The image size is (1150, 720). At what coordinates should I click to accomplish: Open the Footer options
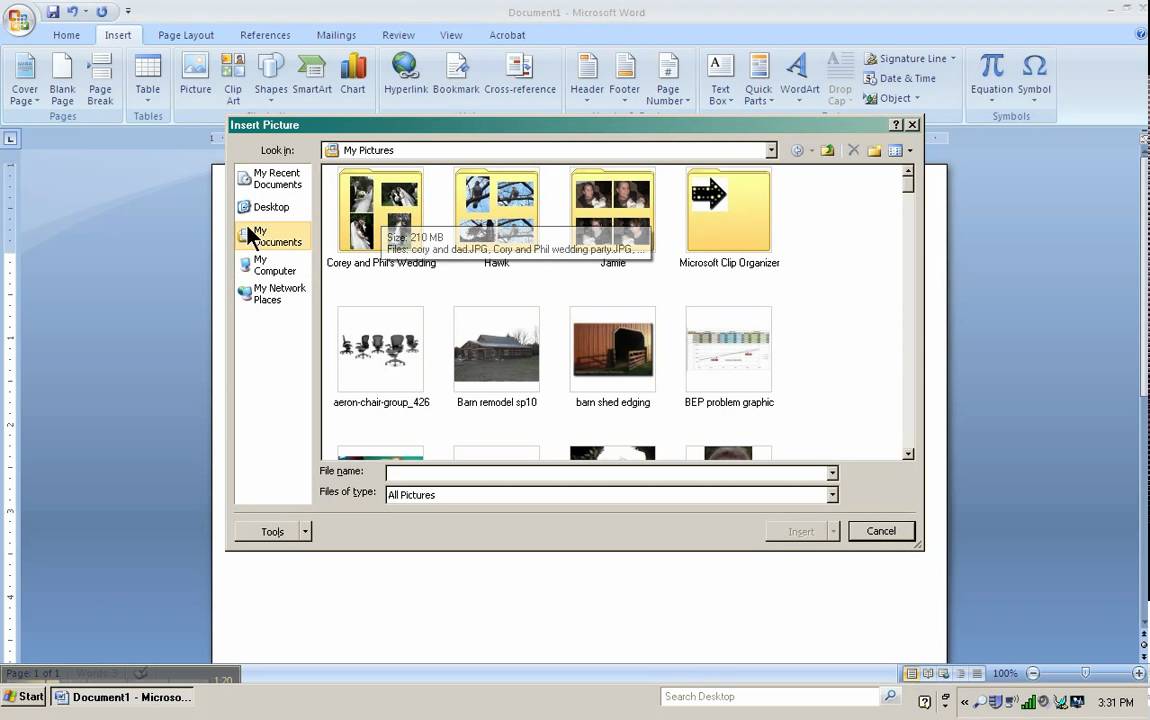click(624, 79)
